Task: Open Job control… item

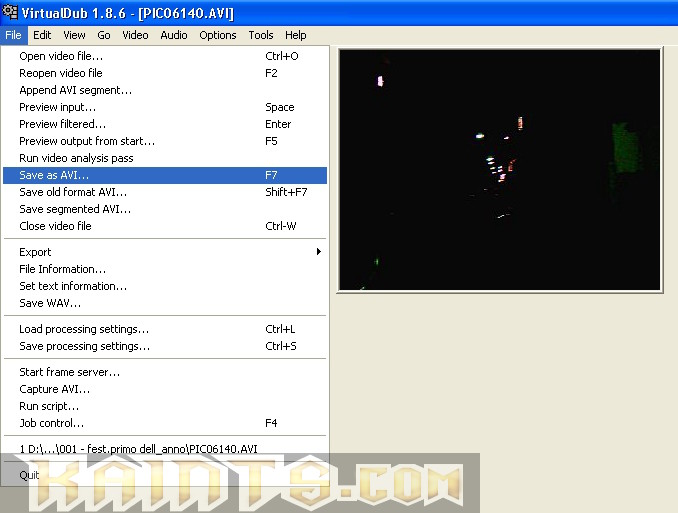Action: [x=165, y=423]
